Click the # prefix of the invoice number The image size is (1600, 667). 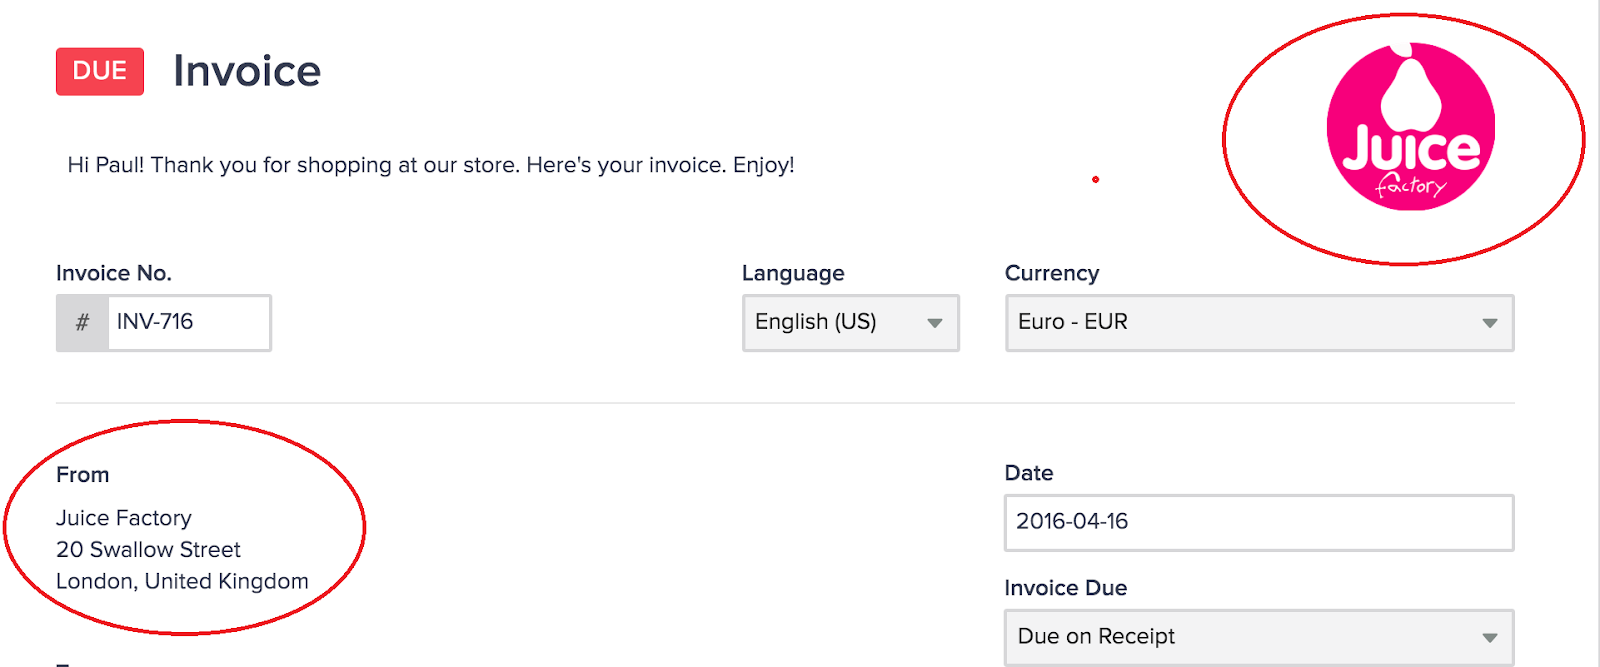click(x=82, y=322)
